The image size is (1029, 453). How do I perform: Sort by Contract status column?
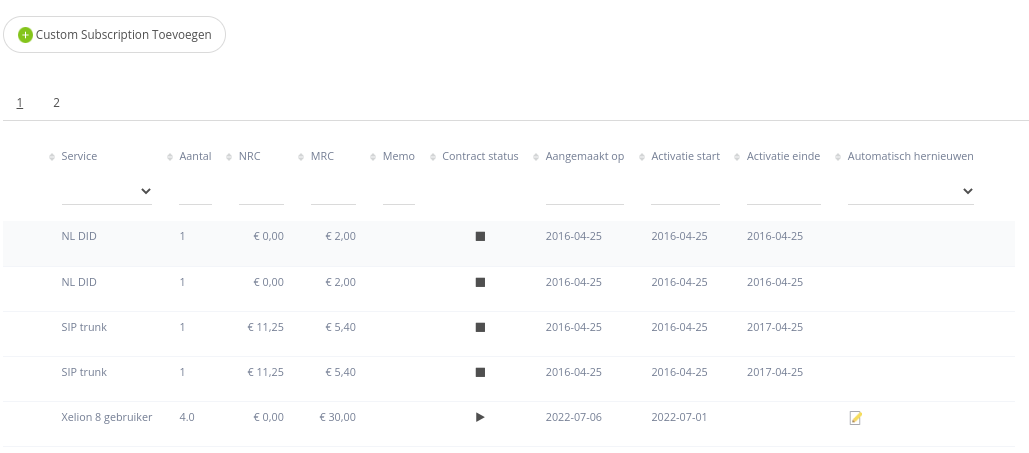pos(433,157)
